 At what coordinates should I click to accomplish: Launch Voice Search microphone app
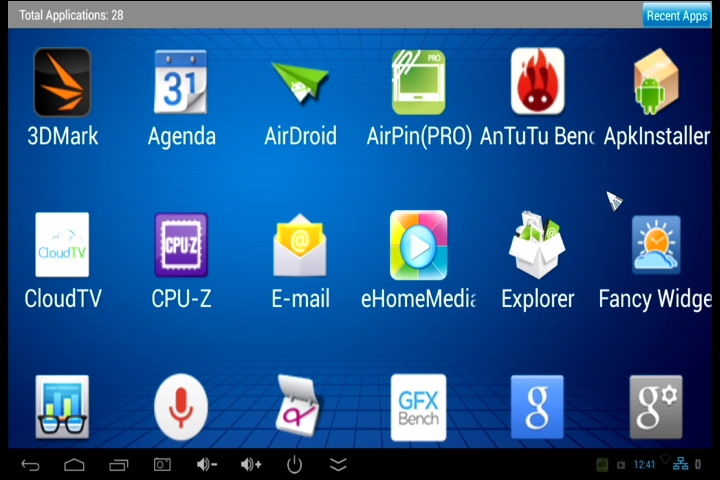[x=181, y=407]
